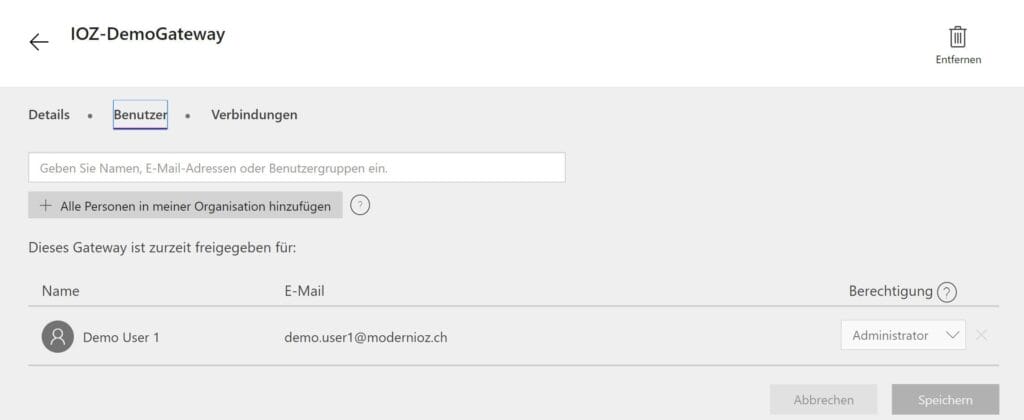Click the Speichern button
The width and height of the screenshot is (1024, 420).
tap(945, 400)
